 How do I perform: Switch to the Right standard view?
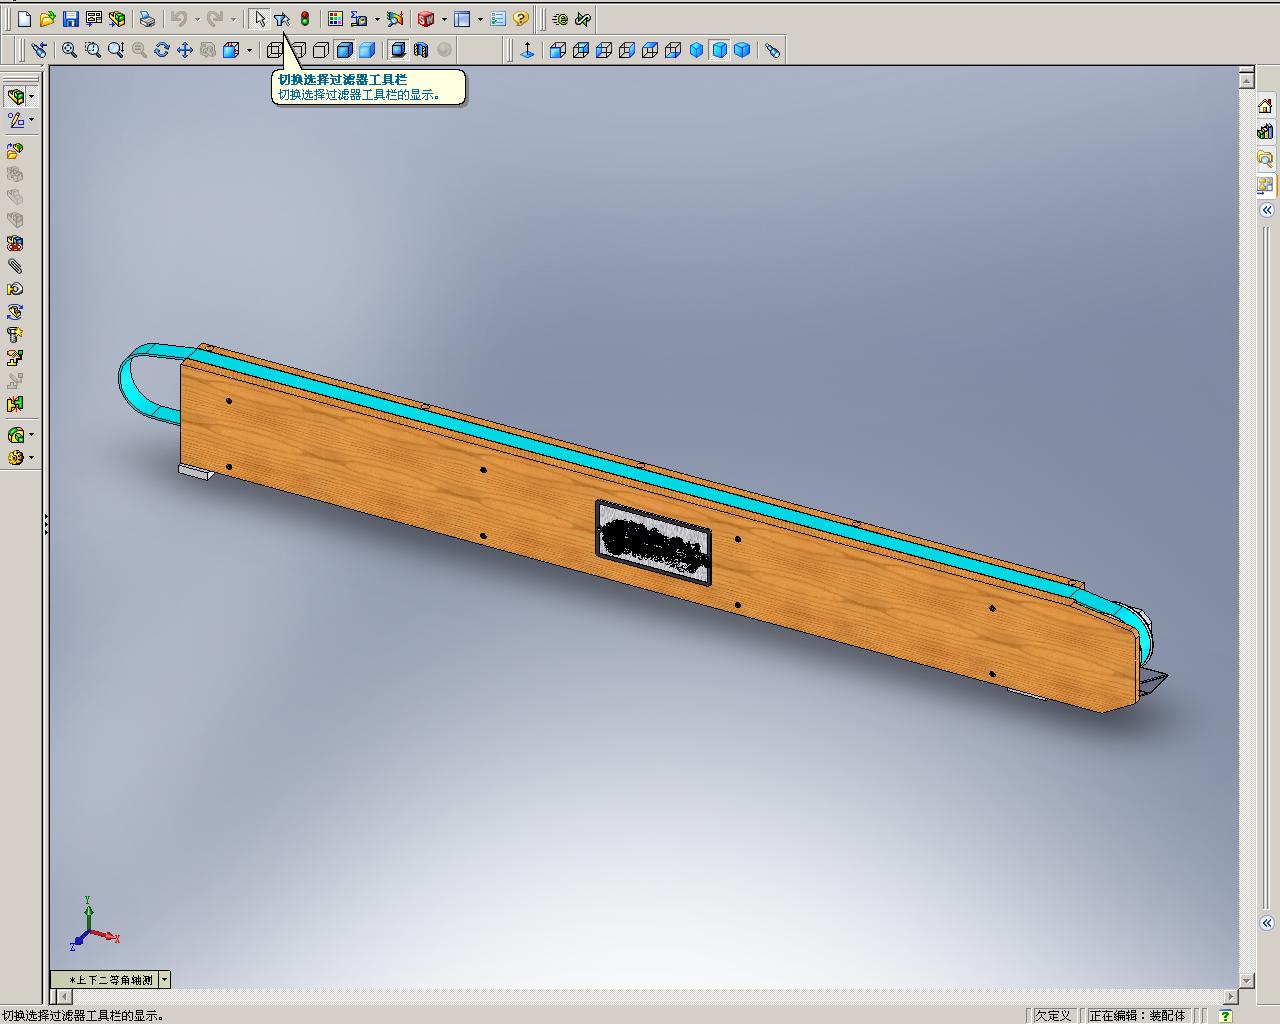click(627, 50)
